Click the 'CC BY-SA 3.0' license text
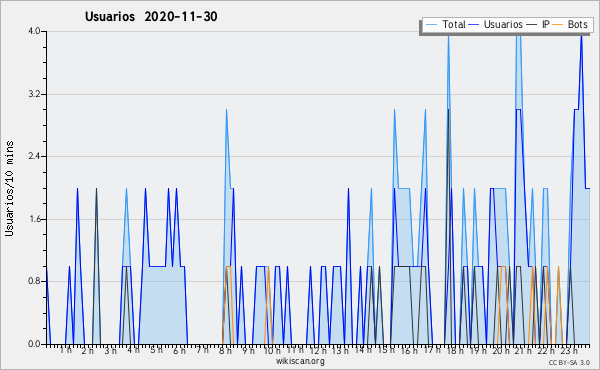600x370 pixels. point(569,362)
